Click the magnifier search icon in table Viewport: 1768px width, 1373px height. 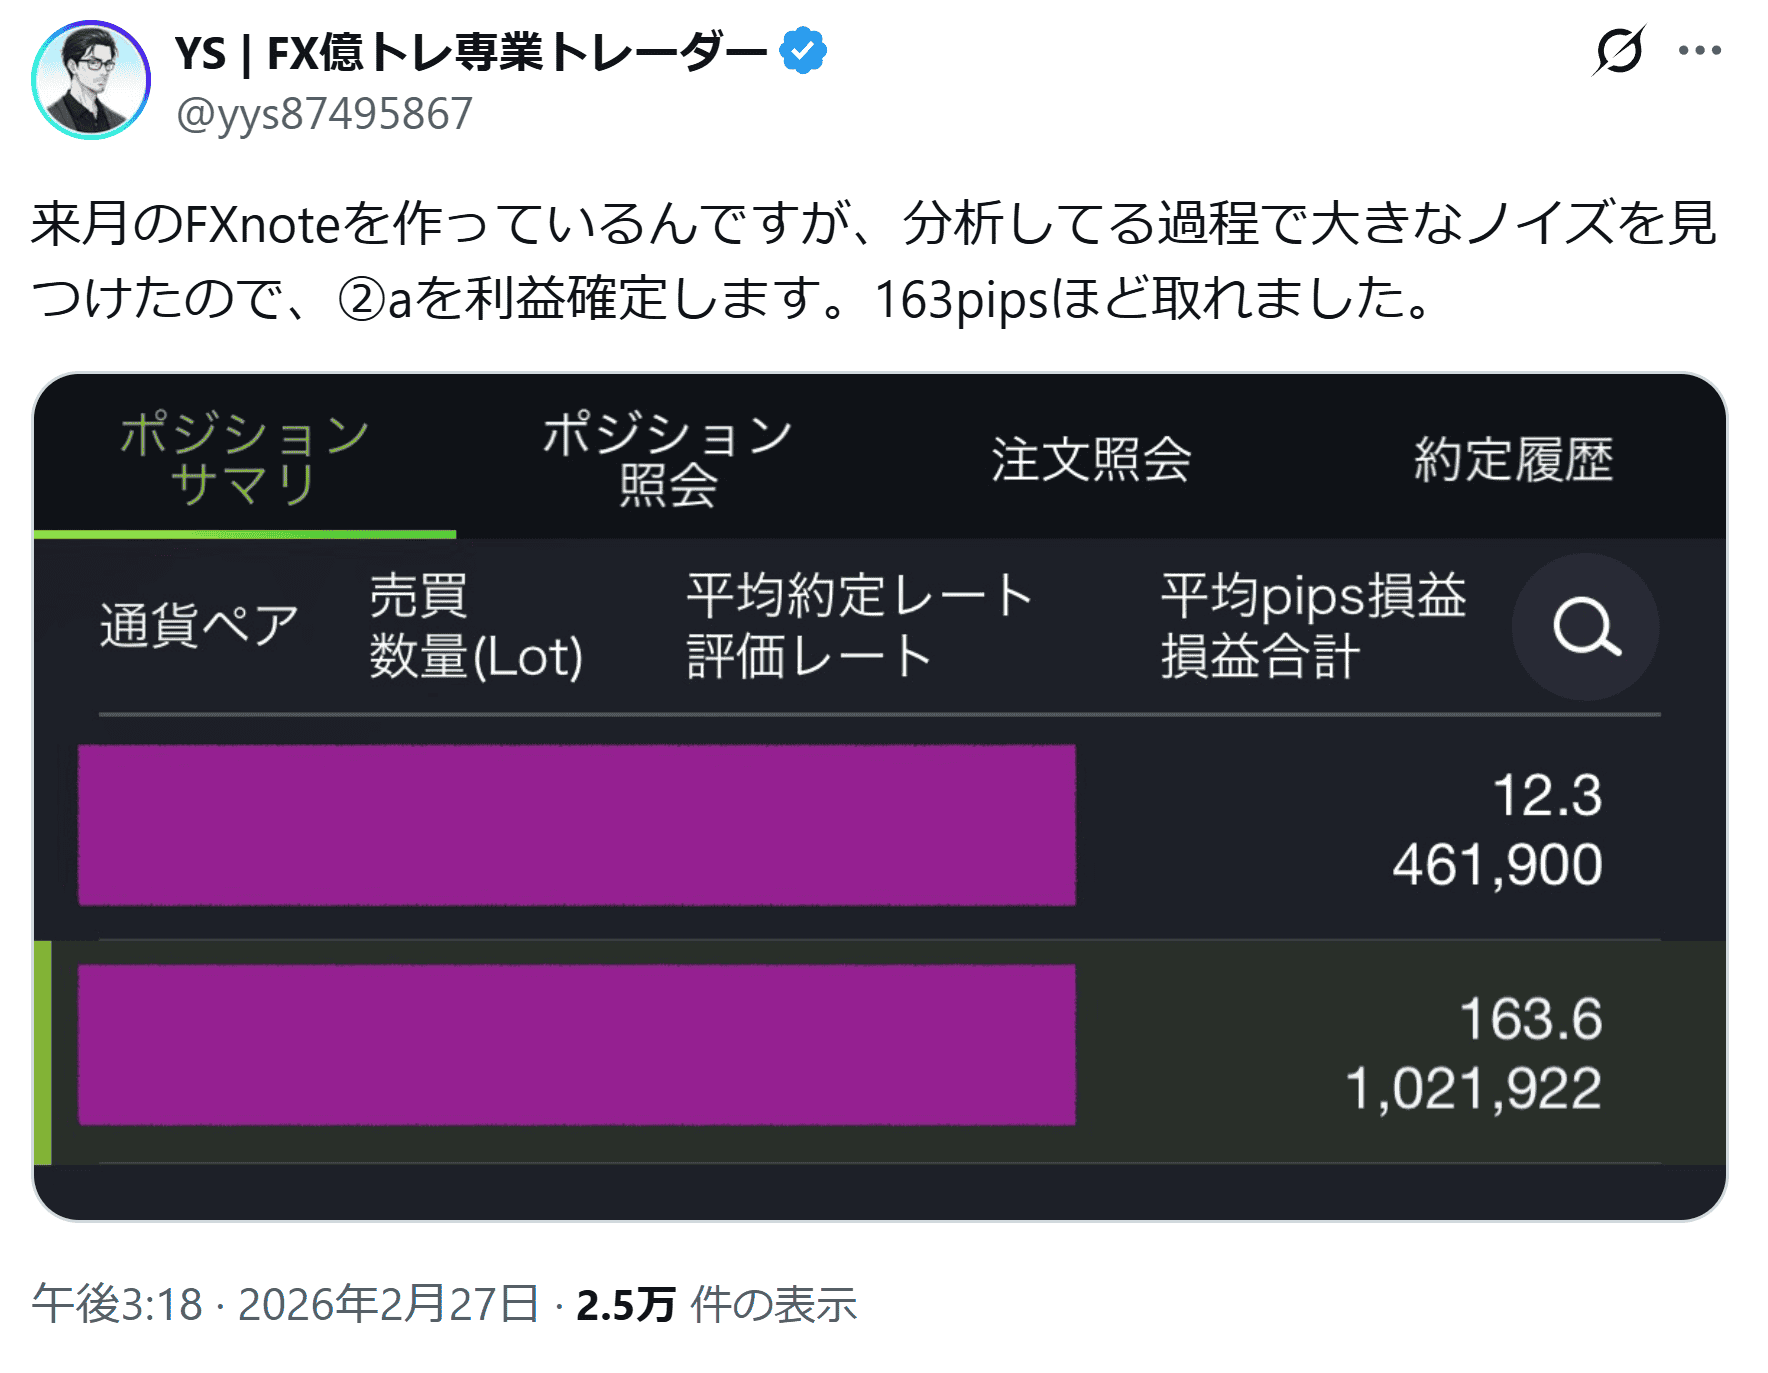pyautogui.click(x=1585, y=627)
